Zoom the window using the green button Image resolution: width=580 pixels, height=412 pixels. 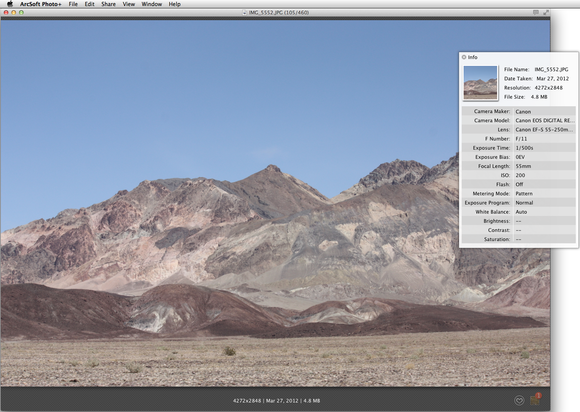pos(21,13)
